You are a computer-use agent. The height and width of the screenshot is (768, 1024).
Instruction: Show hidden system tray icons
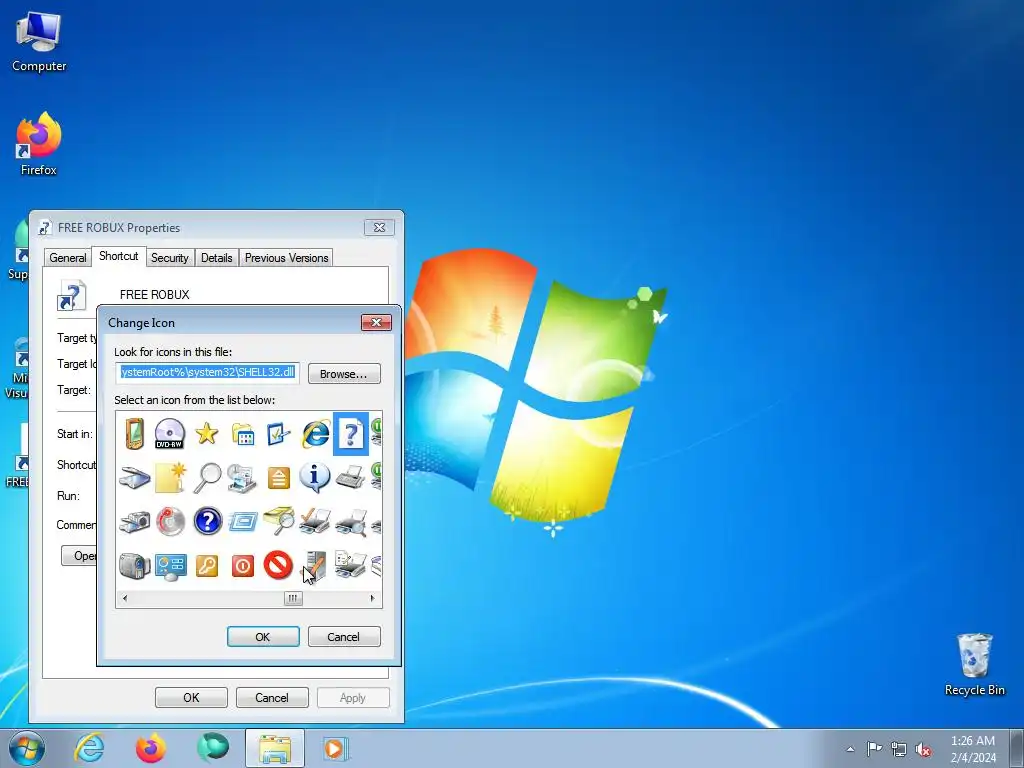(850, 749)
